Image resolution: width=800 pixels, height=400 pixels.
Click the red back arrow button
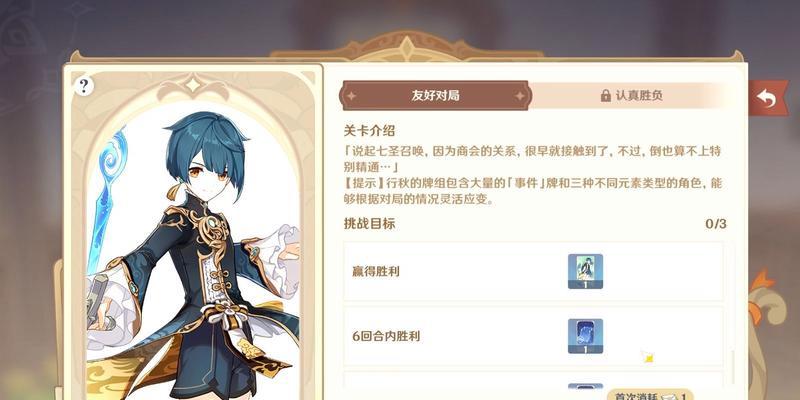(x=767, y=98)
